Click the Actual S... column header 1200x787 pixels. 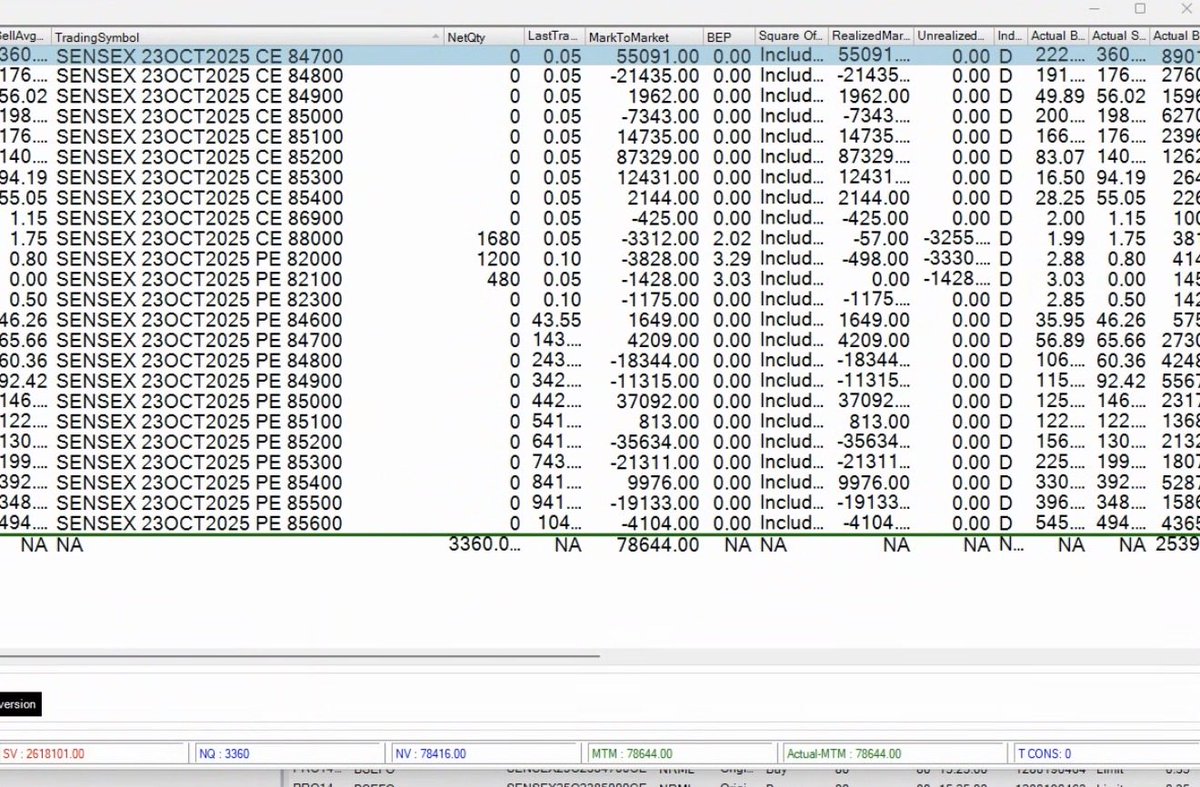click(x=1118, y=36)
